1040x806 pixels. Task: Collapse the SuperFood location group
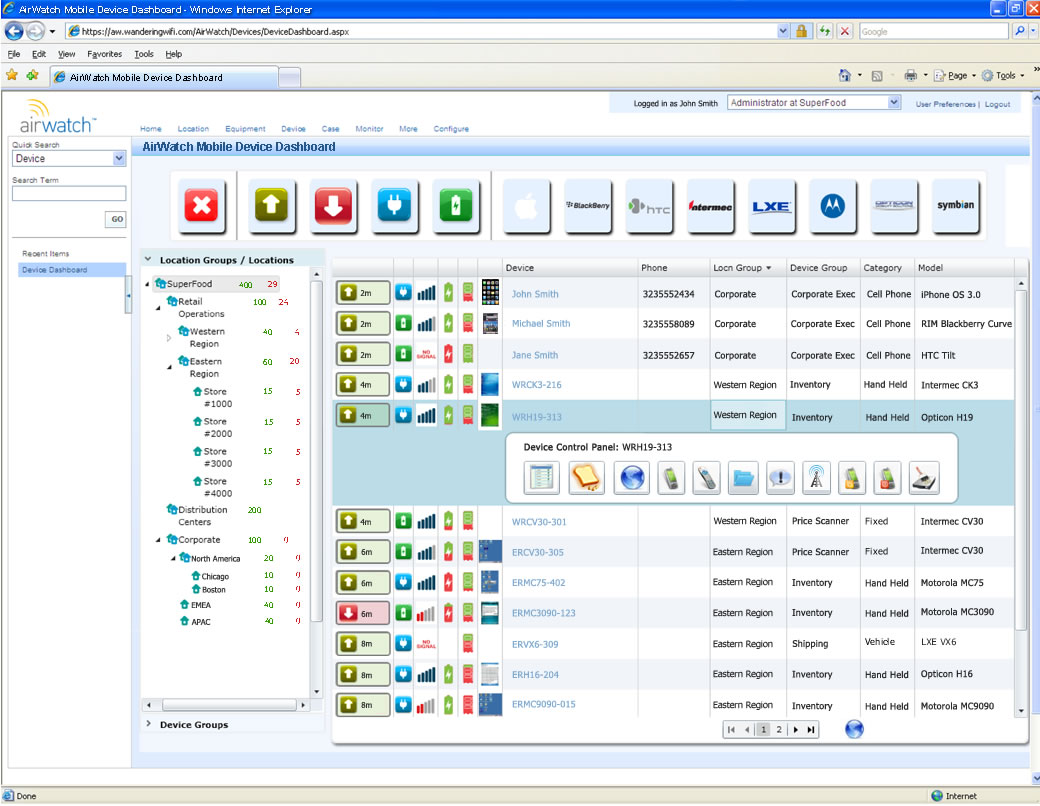click(147, 282)
